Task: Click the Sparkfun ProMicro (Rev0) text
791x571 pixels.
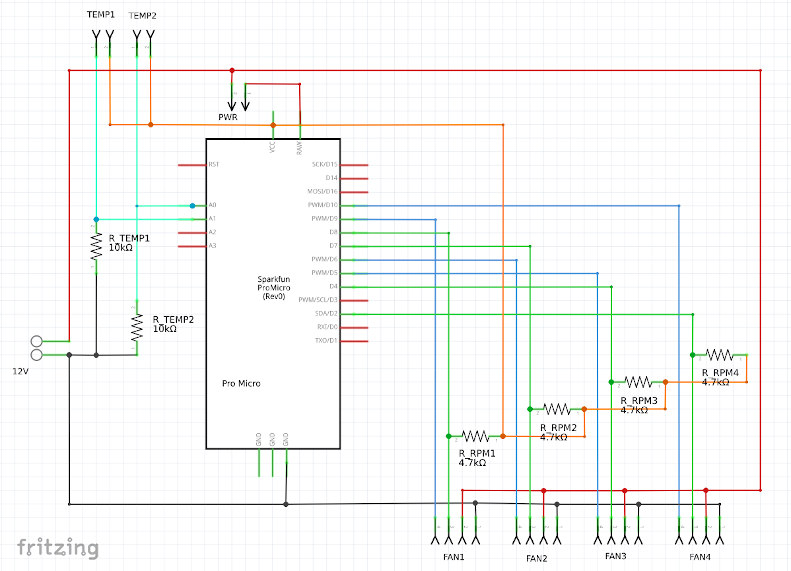Action: [274, 288]
